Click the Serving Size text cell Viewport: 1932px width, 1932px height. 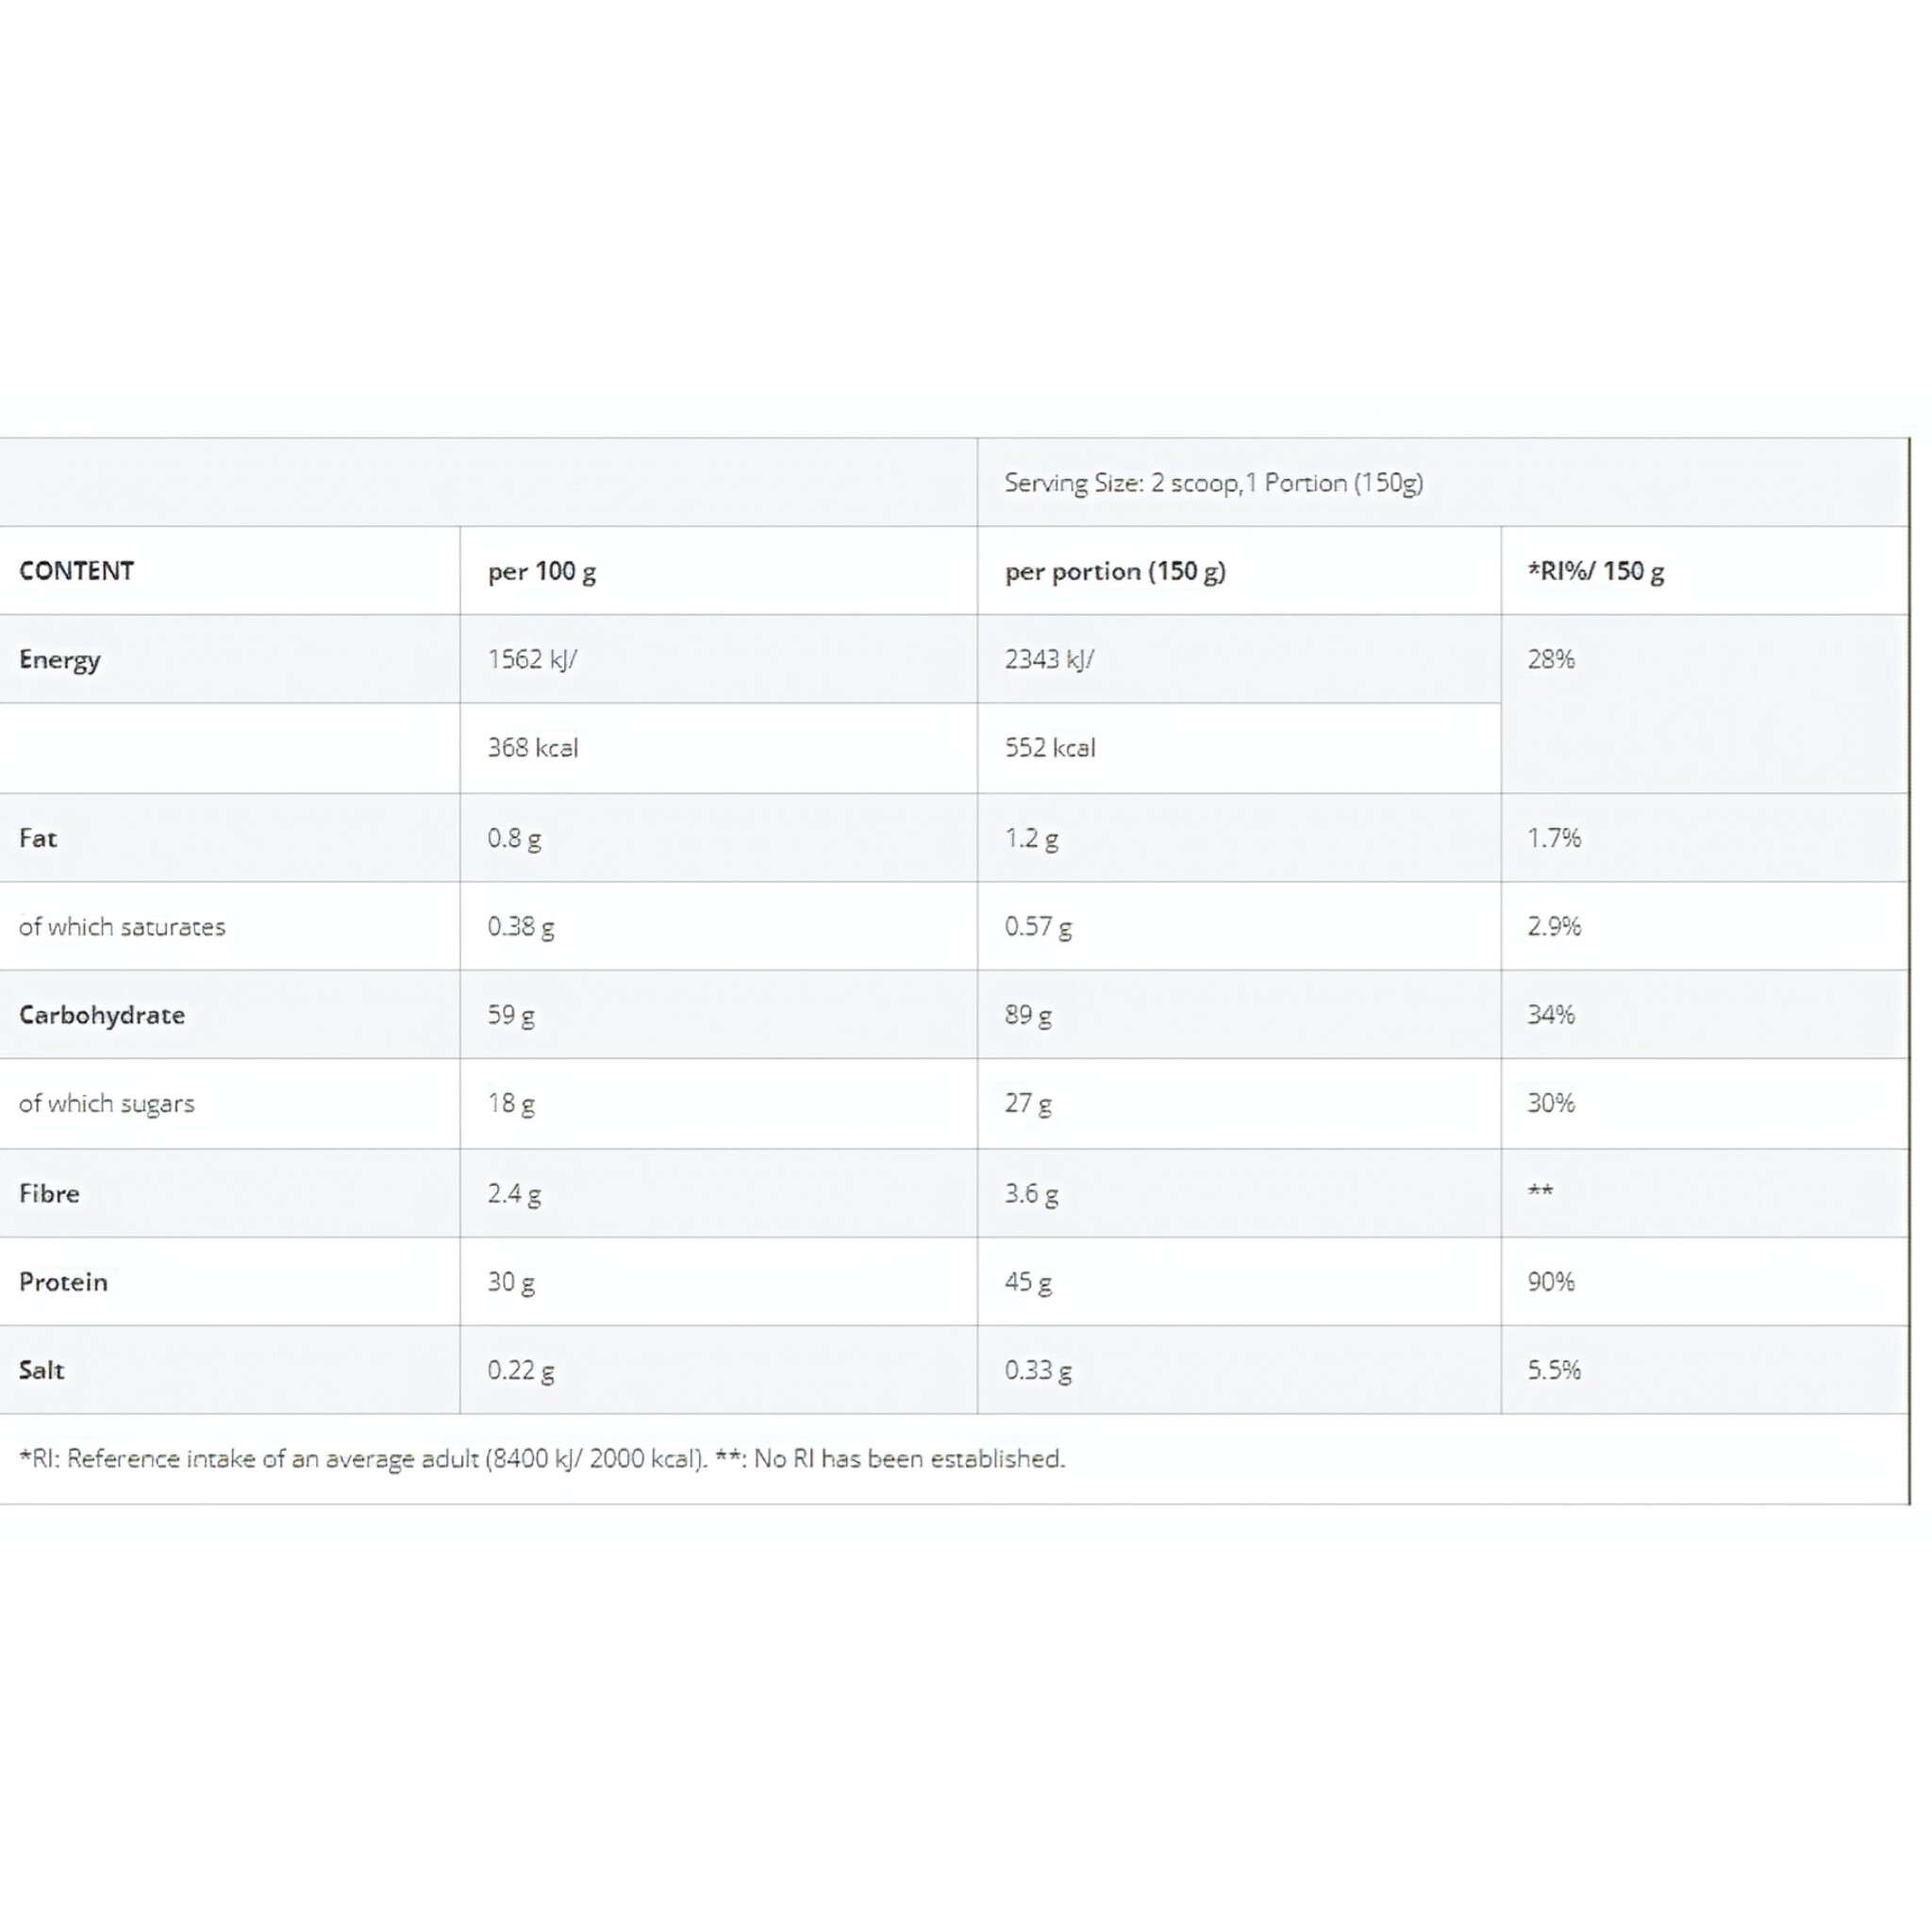tap(1213, 483)
